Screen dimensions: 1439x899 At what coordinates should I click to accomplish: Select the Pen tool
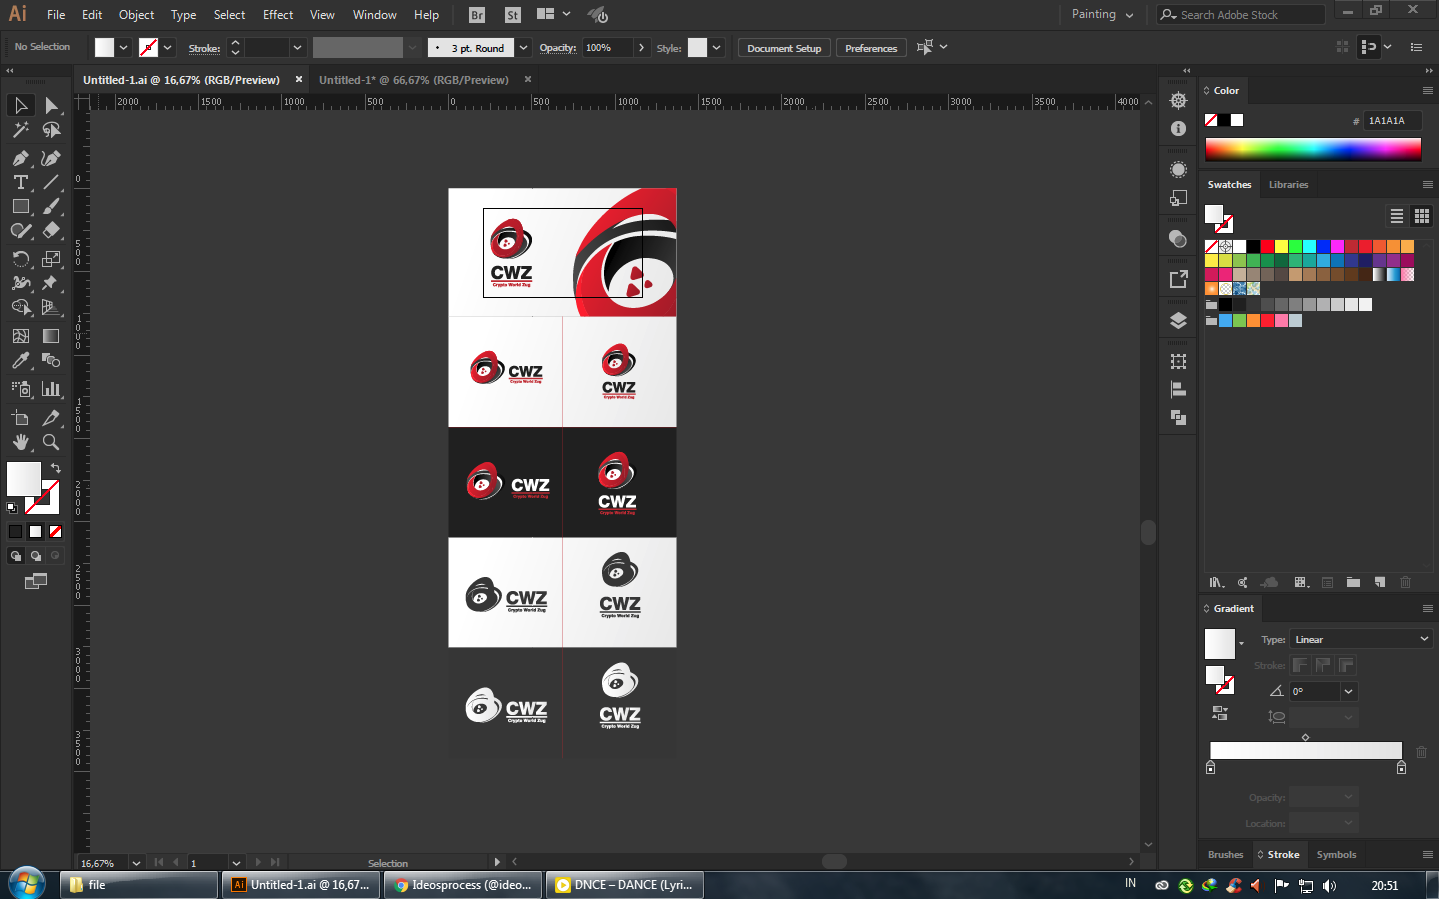click(20, 158)
